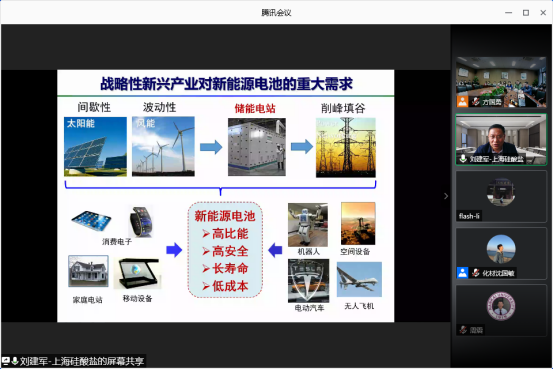Click the shared slide titled 战略性新兴产业
553x369 pixels.
[226, 196]
